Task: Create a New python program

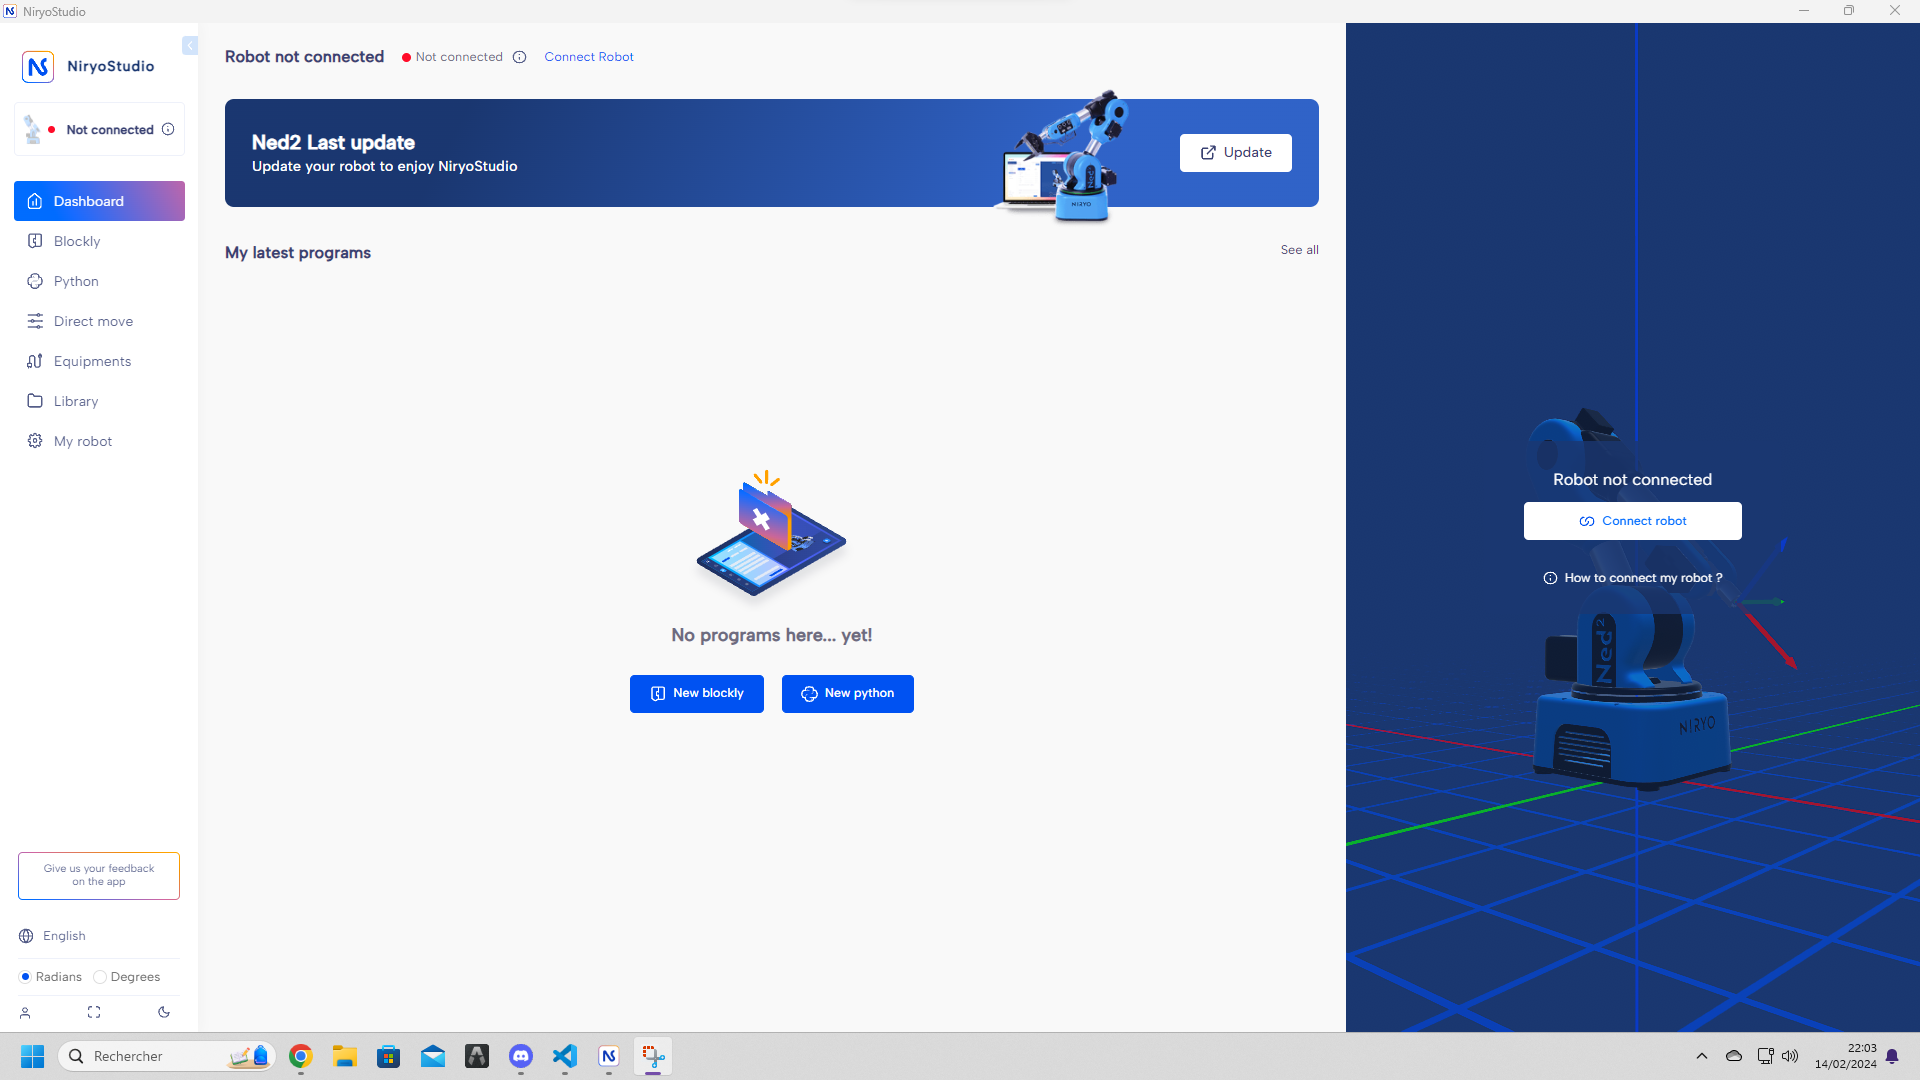Action: (x=847, y=693)
